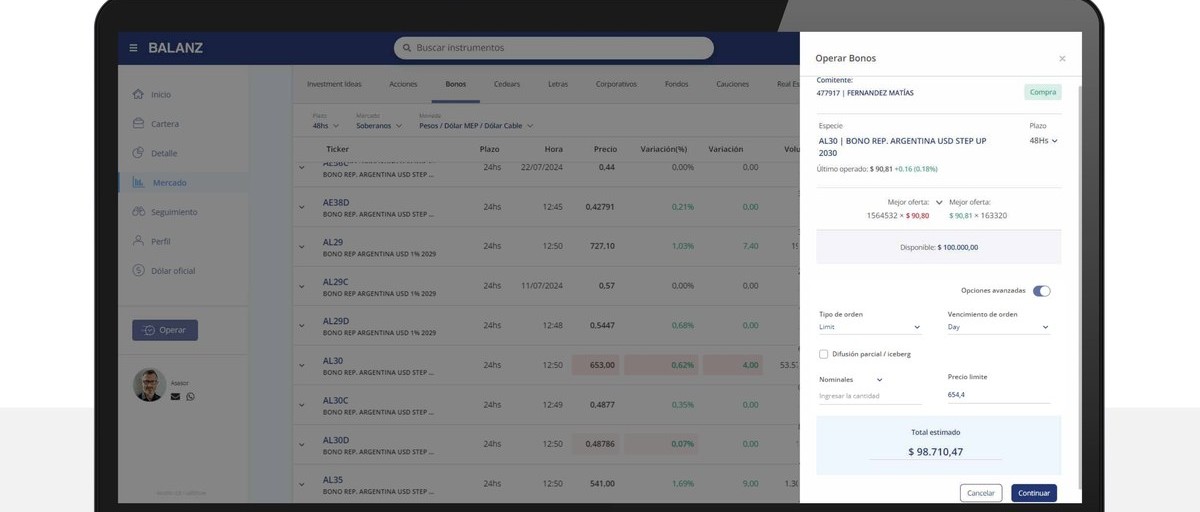The height and width of the screenshot is (512, 1200).
Task: Toggle the Opciones avanzadas switch
Action: point(1042,291)
